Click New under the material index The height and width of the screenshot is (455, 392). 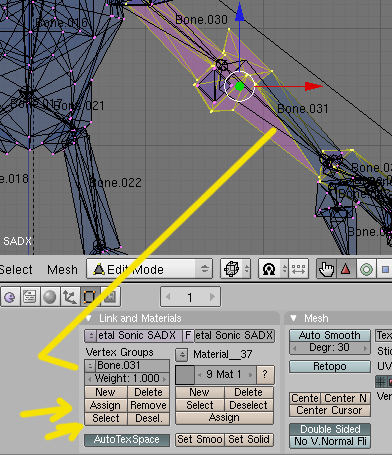[x=199, y=392]
